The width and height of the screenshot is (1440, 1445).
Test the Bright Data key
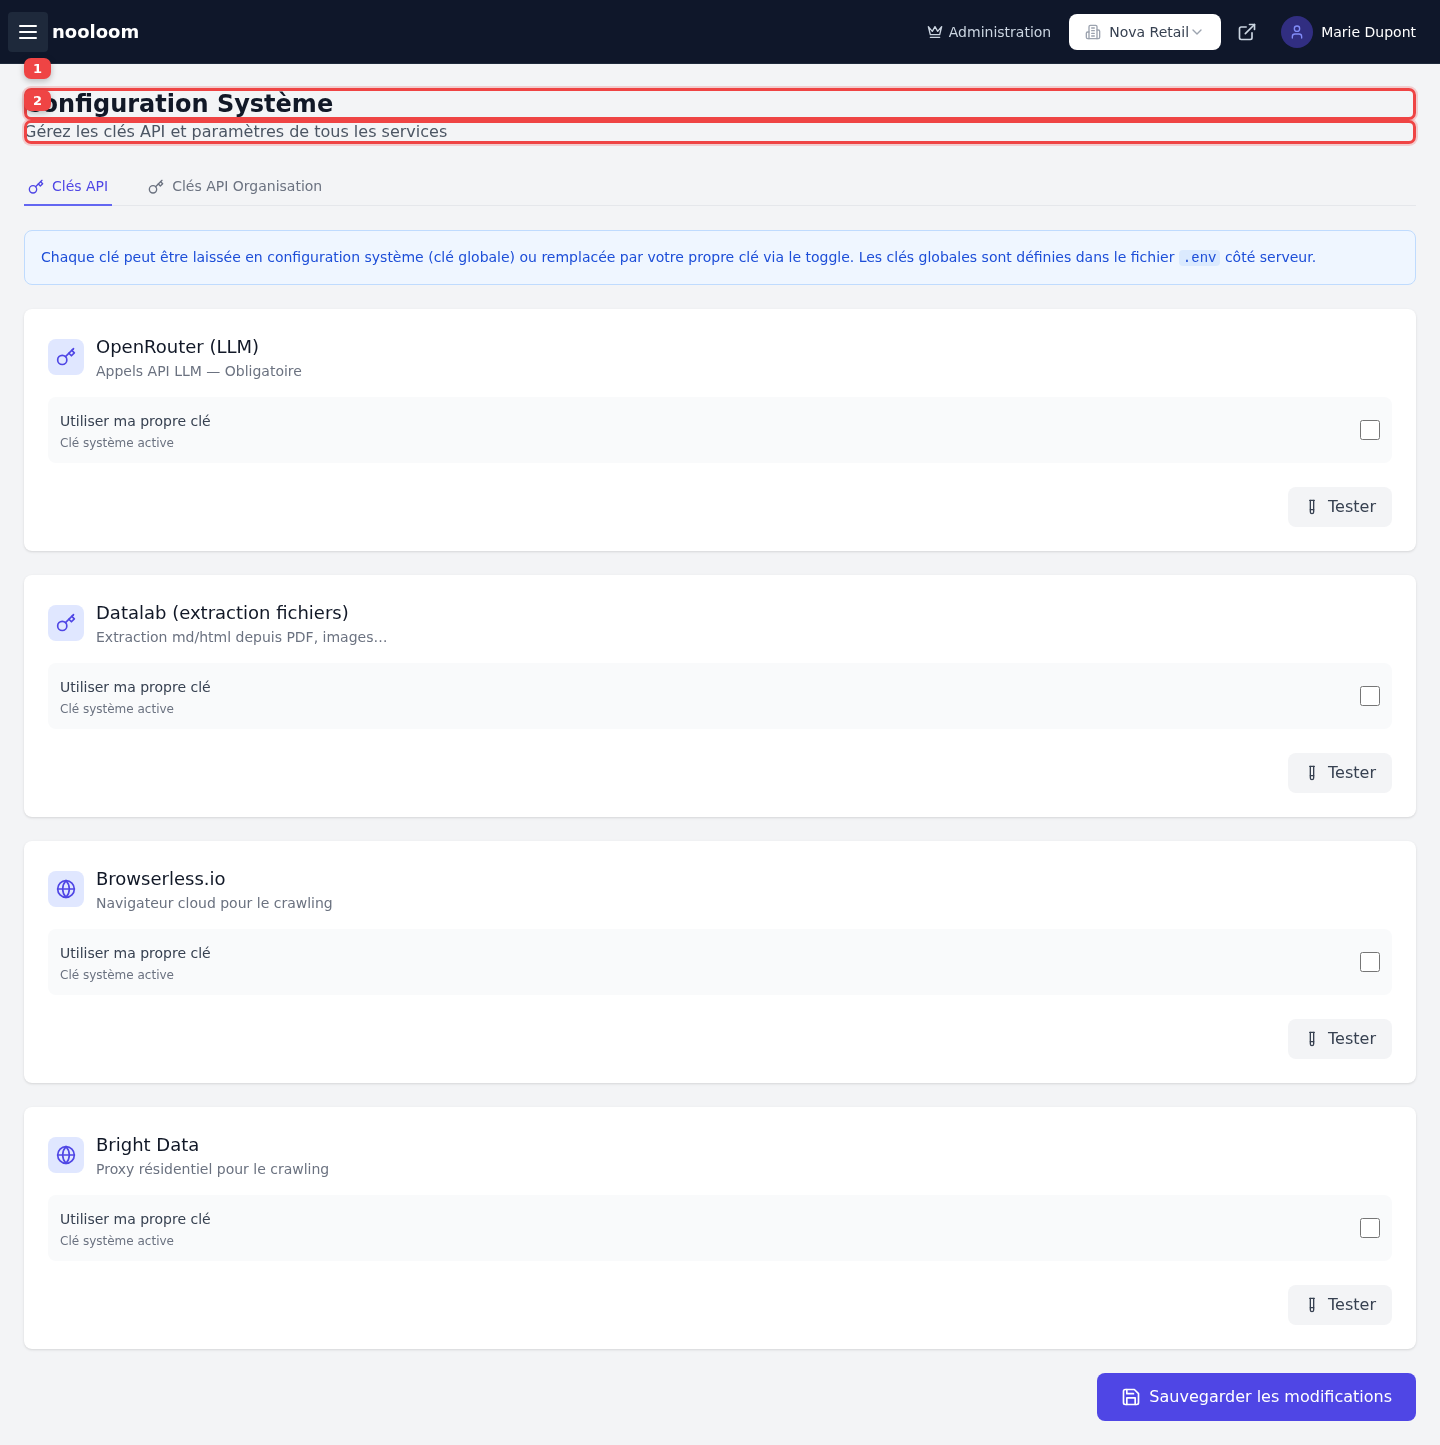pos(1340,1305)
